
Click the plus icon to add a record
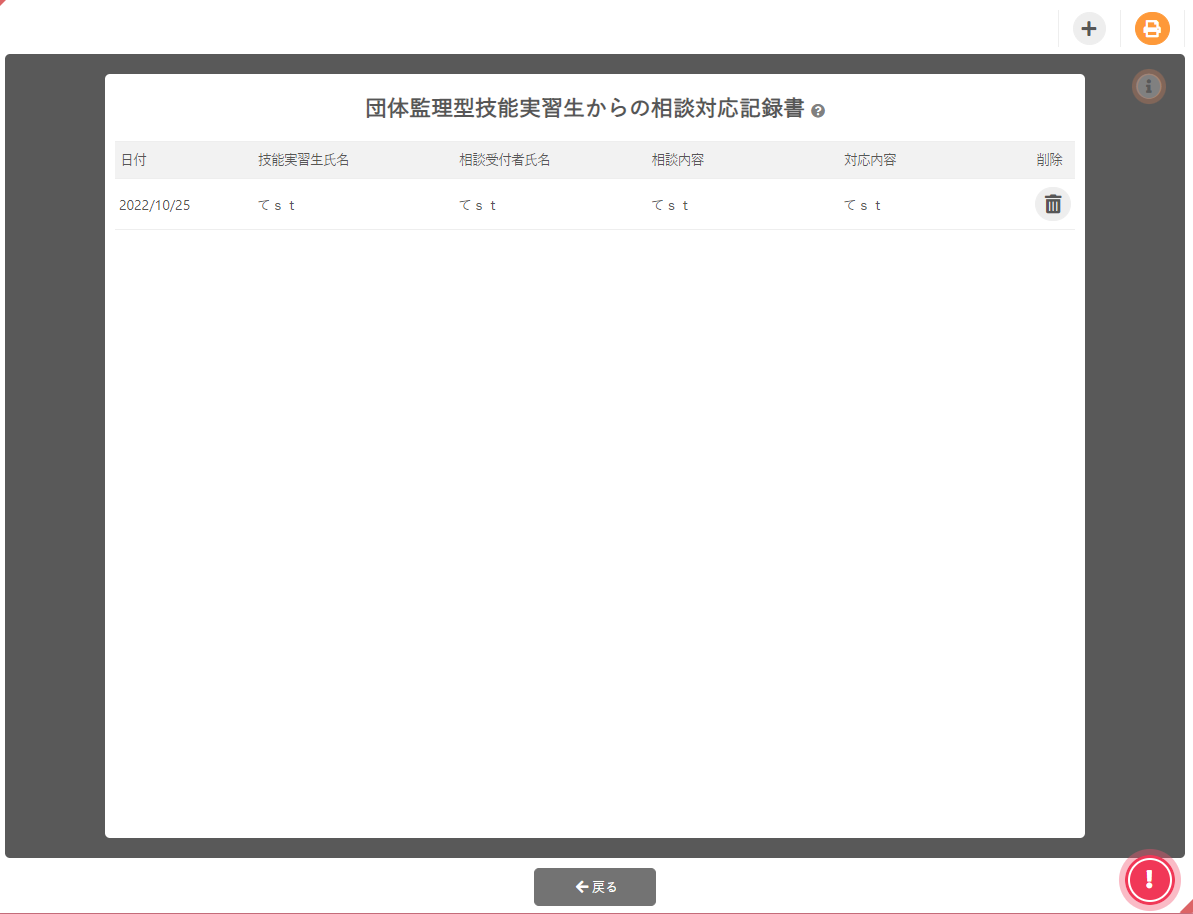coord(1089,29)
